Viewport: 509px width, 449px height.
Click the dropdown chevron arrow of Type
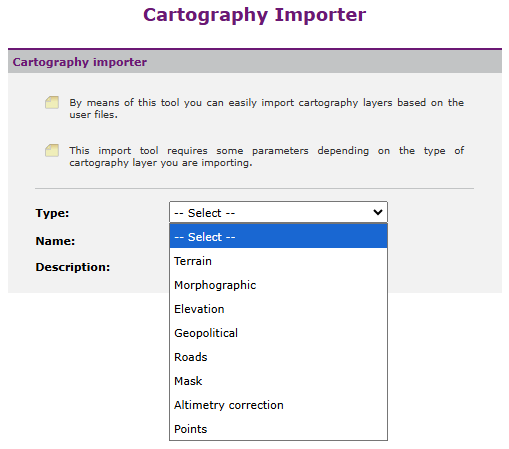(378, 212)
